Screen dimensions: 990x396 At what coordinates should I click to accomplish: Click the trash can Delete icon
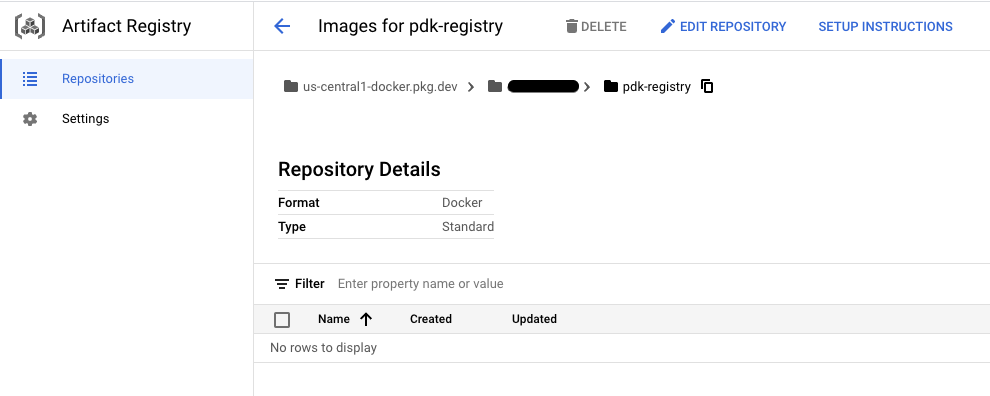click(x=571, y=26)
